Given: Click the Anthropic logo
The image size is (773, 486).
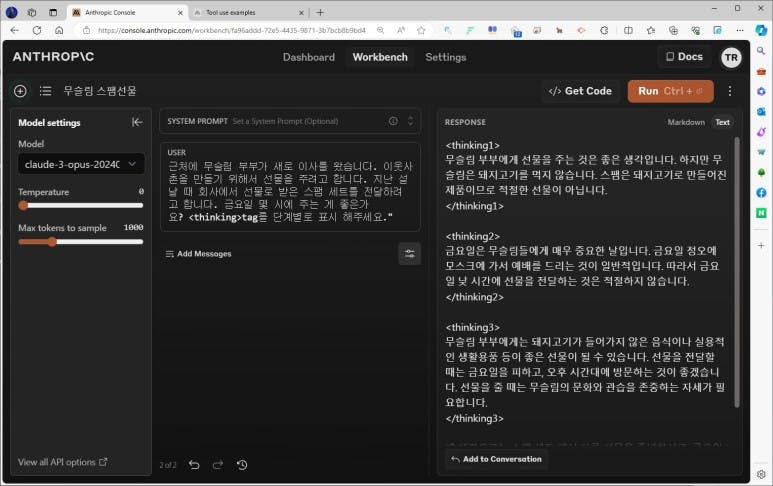Looking at the screenshot, I should pos(53,57).
